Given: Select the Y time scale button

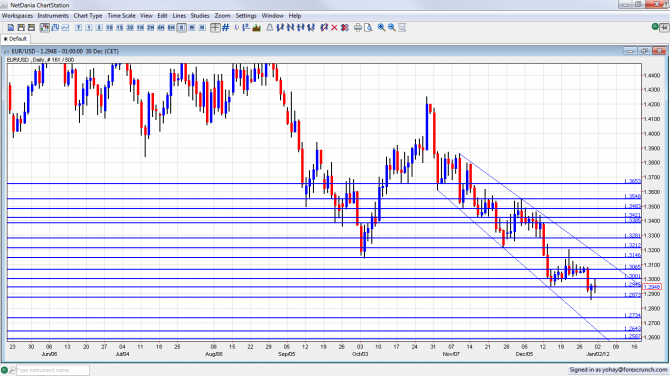Looking at the screenshot, I should pyautogui.click(x=78, y=28).
